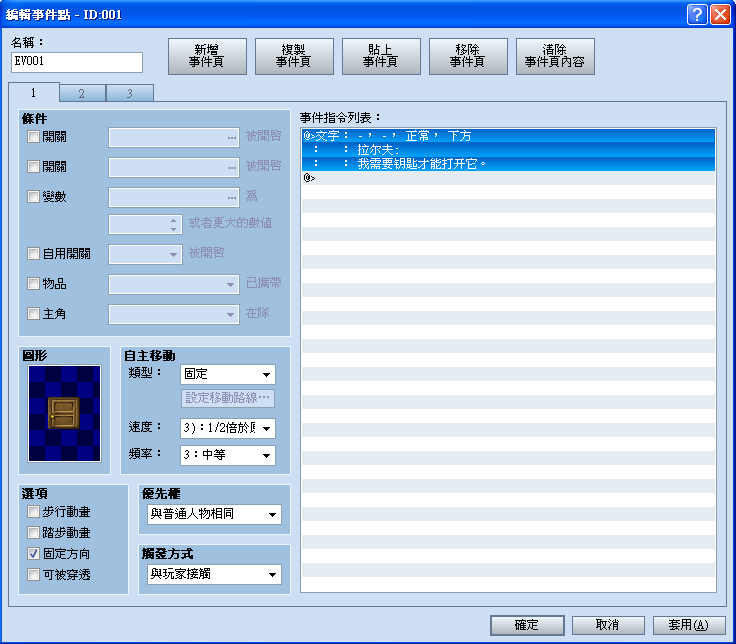
Task: Open the 類型 movement type dropdown
Action: [228, 375]
